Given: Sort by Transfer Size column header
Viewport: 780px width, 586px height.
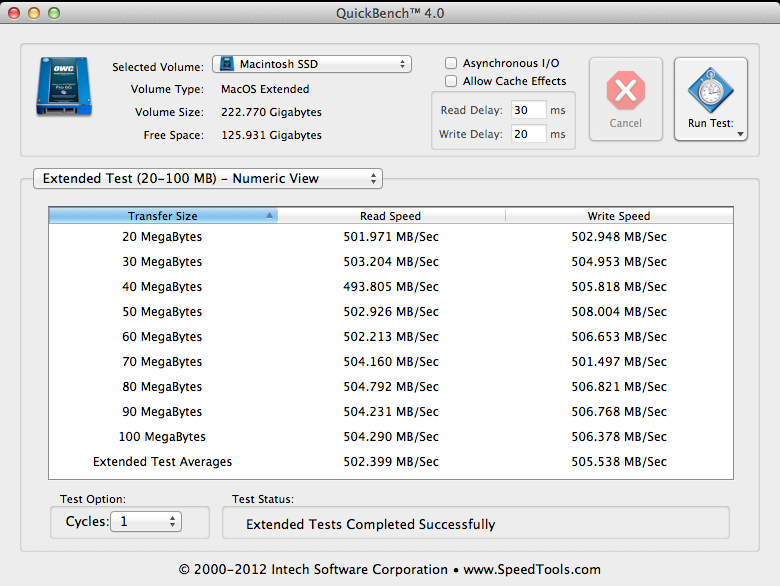Looking at the screenshot, I should (x=163, y=215).
